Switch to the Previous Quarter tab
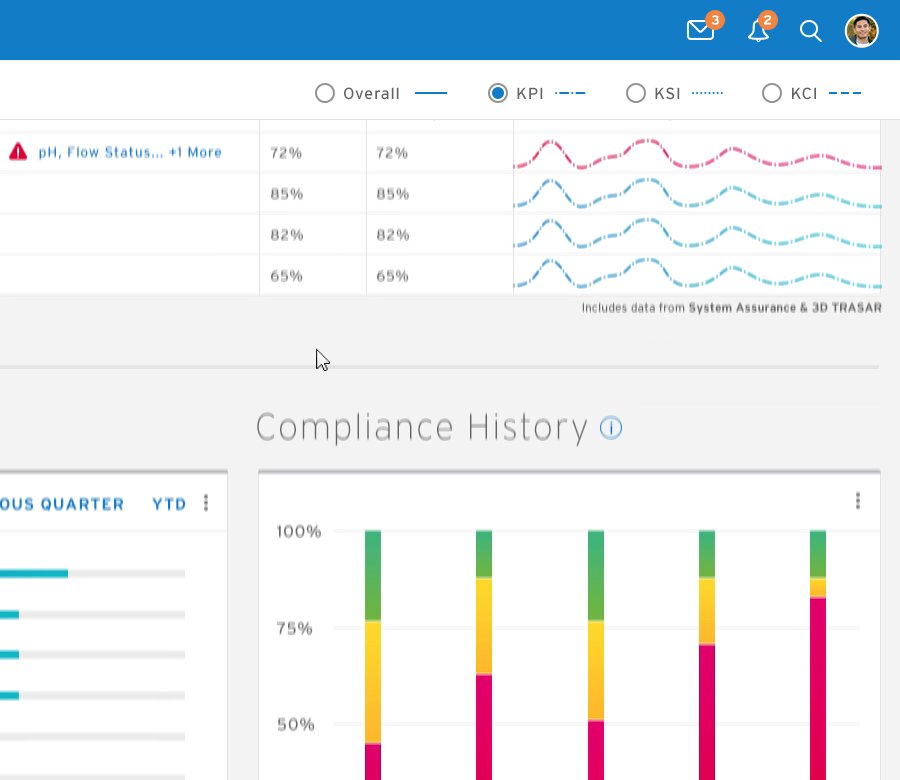The height and width of the screenshot is (780, 900). pos(62,504)
